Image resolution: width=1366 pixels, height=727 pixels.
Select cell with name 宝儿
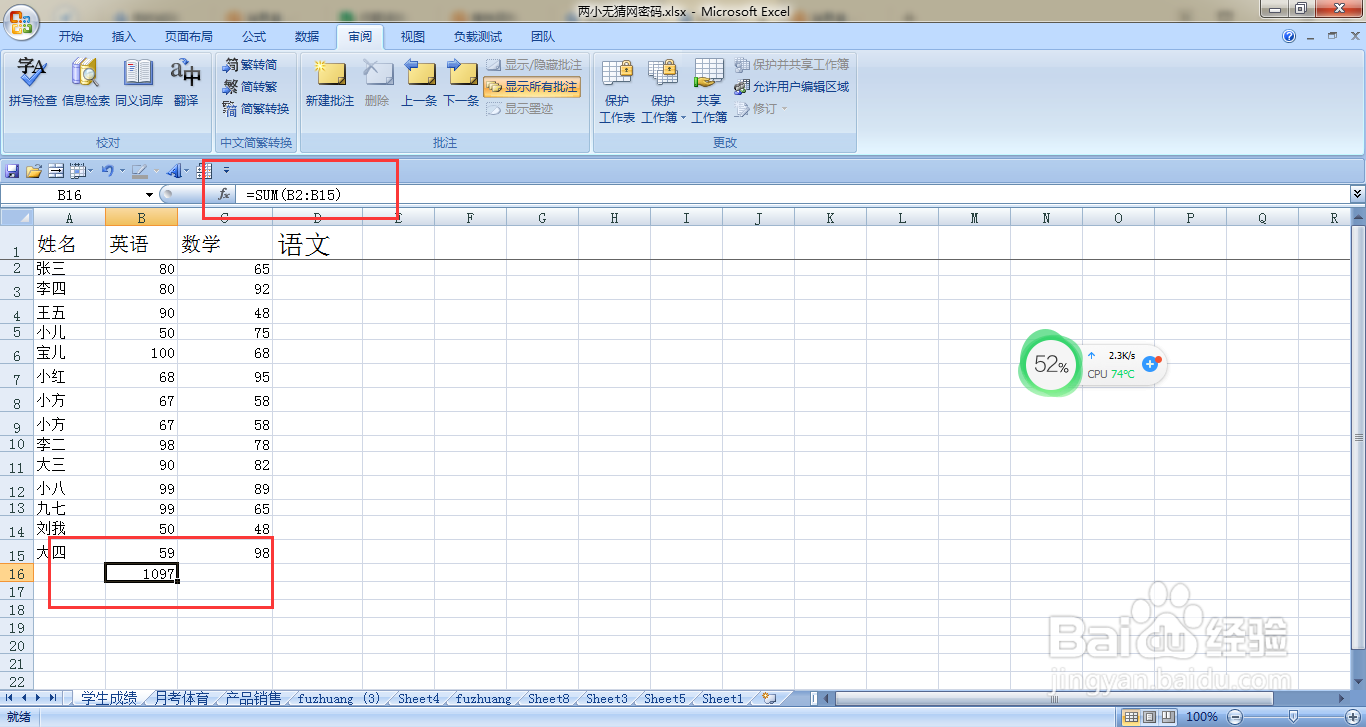click(70, 353)
